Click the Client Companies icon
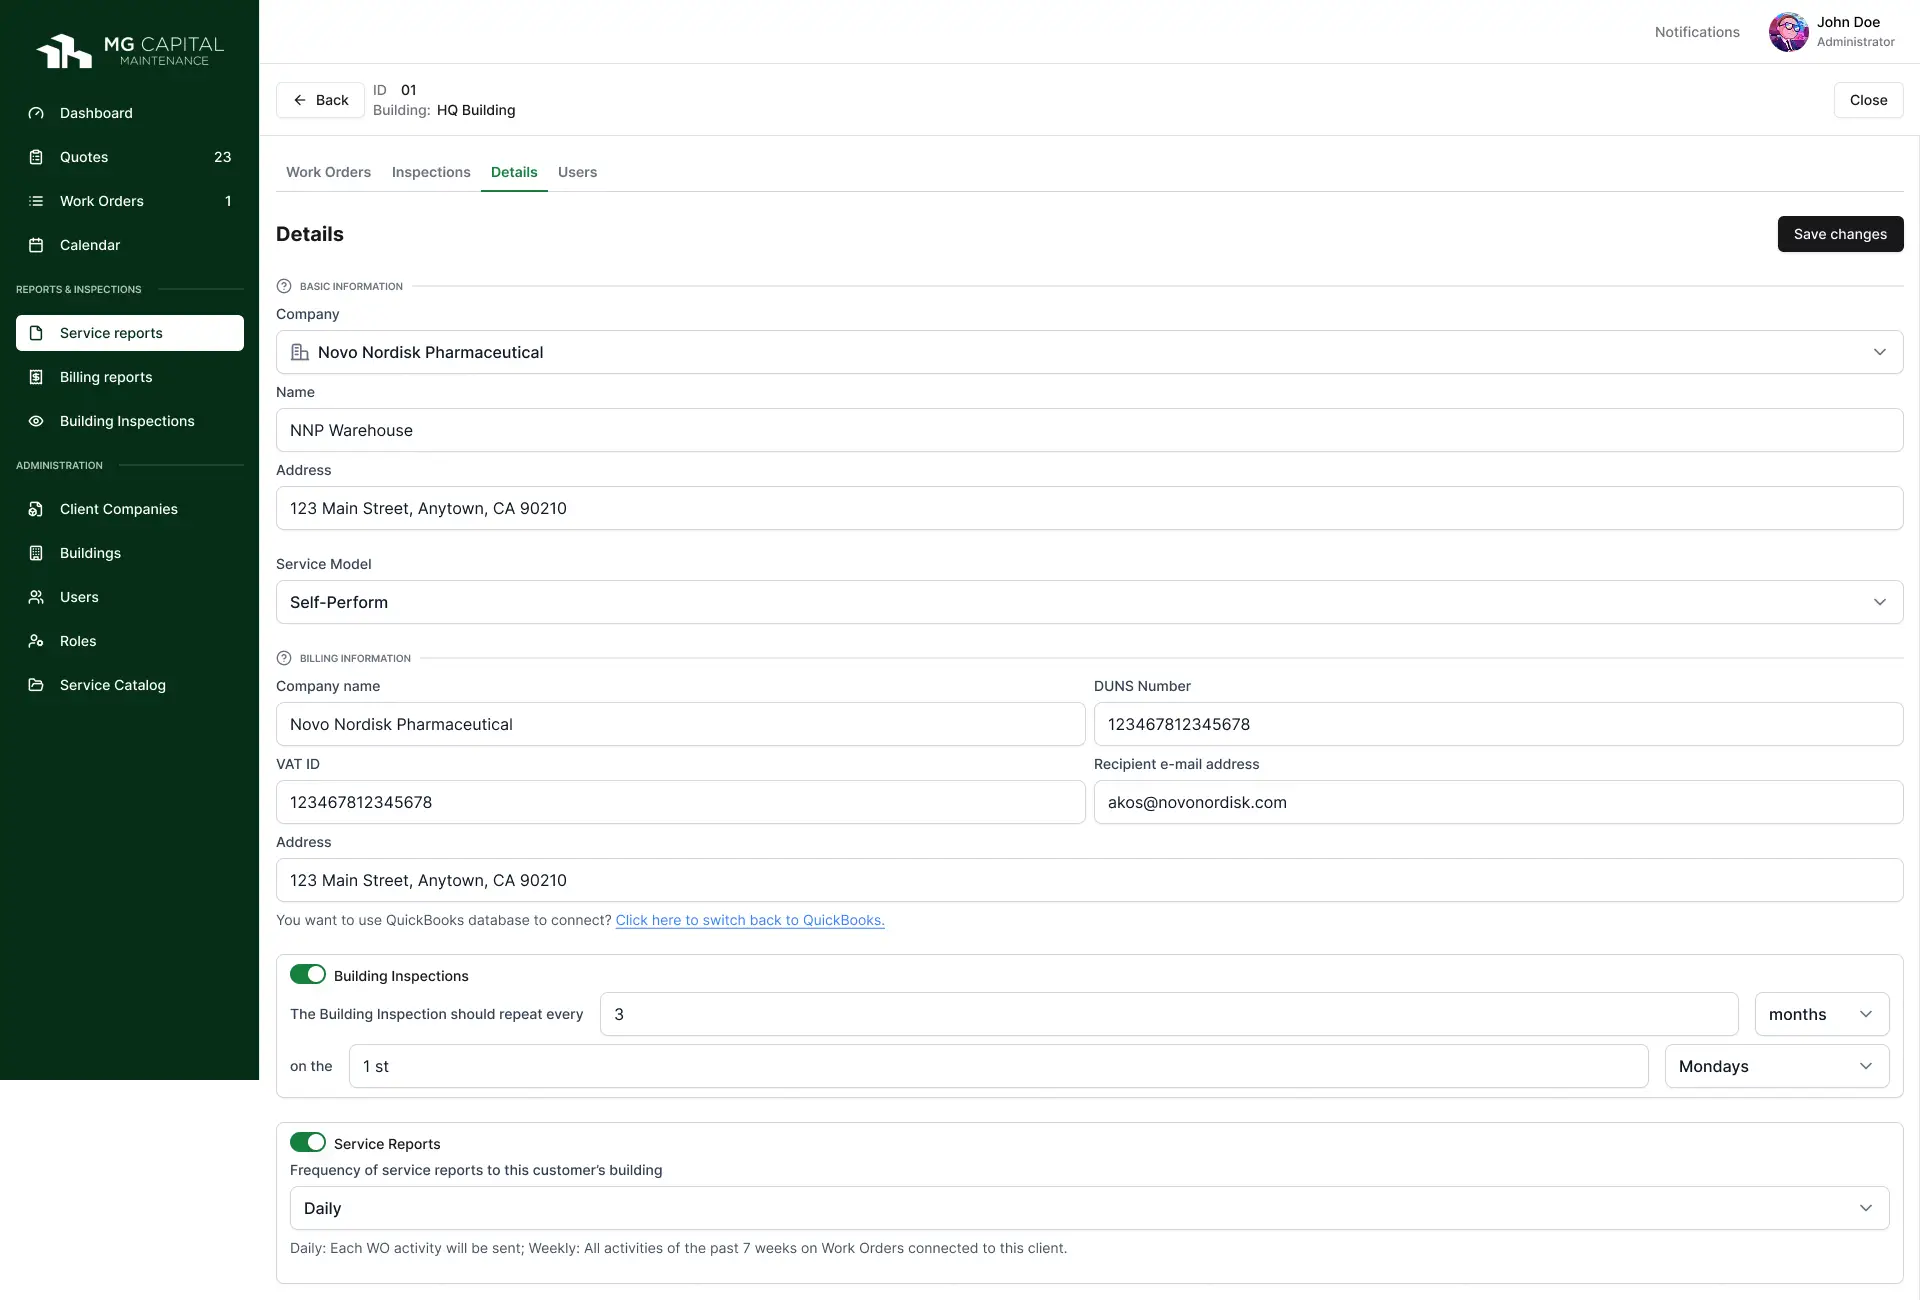The height and width of the screenshot is (1300, 1920). click(36, 509)
